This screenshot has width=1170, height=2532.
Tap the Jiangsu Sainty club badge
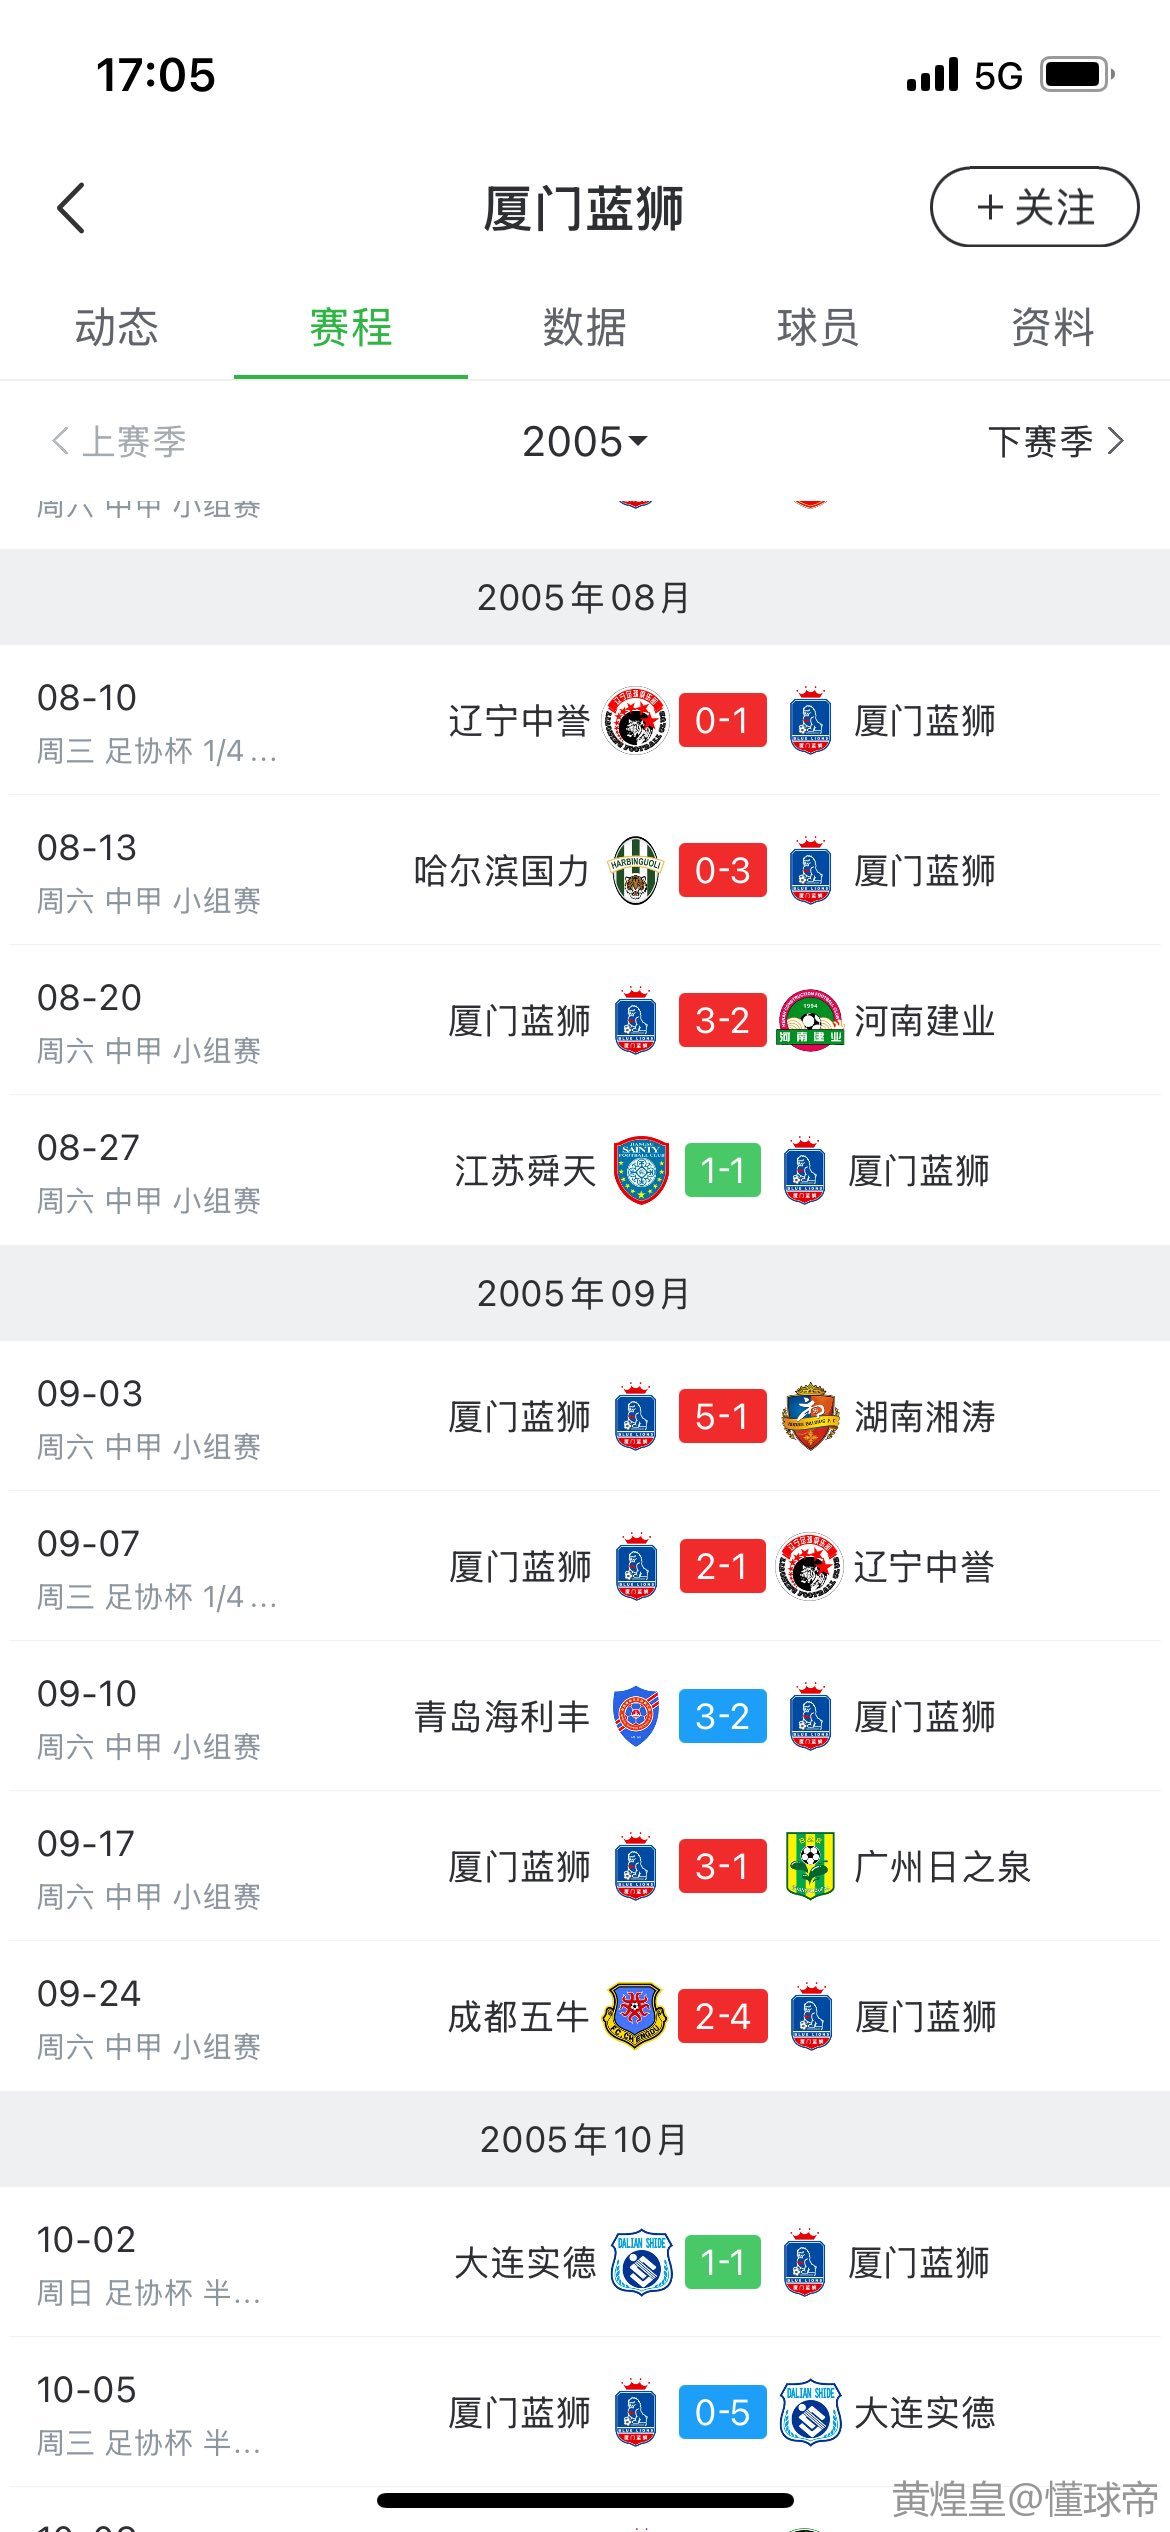click(x=641, y=1170)
